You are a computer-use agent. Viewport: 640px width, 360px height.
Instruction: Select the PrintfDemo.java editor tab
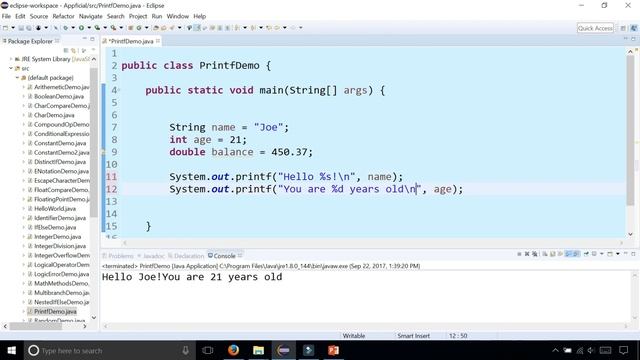pyautogui.click(x=131, y=41)
